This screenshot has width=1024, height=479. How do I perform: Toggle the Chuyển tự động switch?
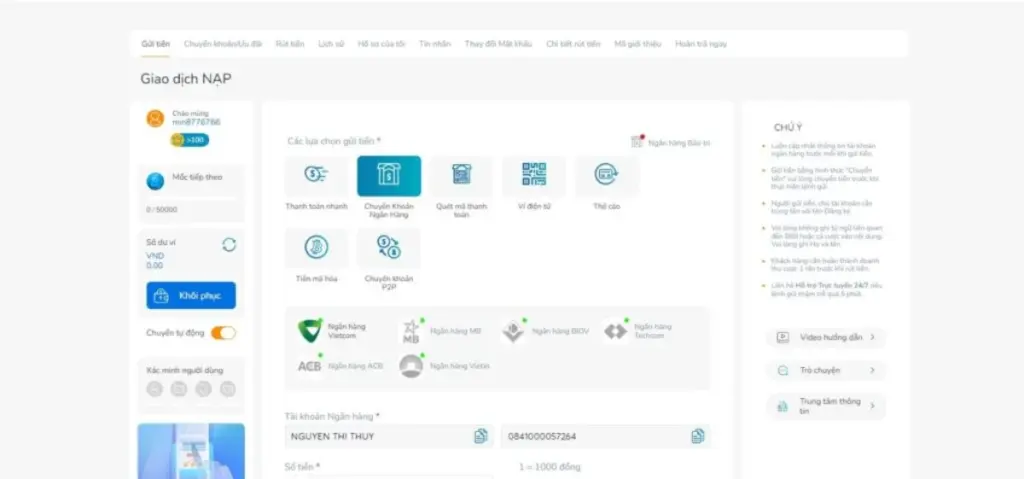point(223,333)
